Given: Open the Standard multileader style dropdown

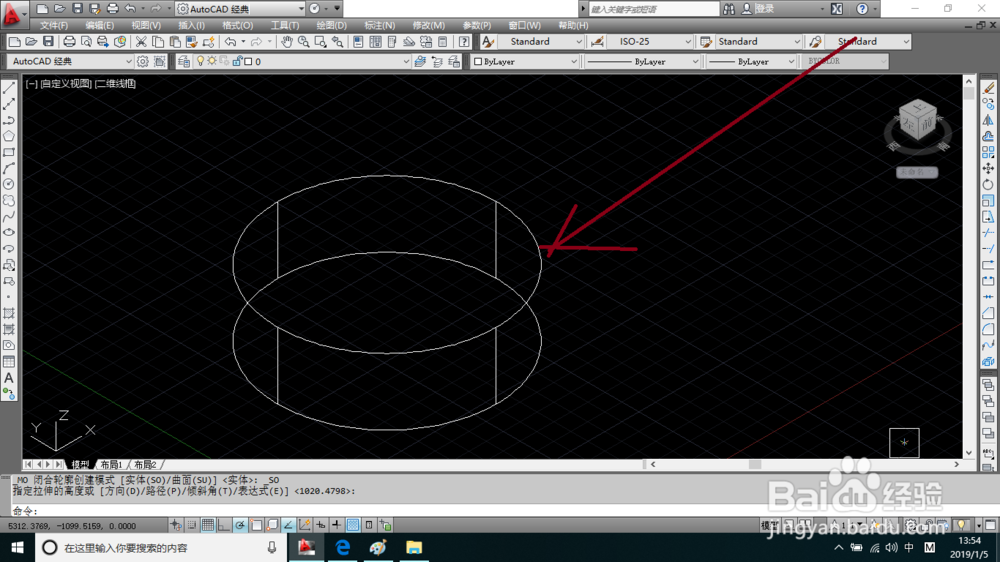Looking at the screenshot, I should pyautogui.click(x=868, y=41).
